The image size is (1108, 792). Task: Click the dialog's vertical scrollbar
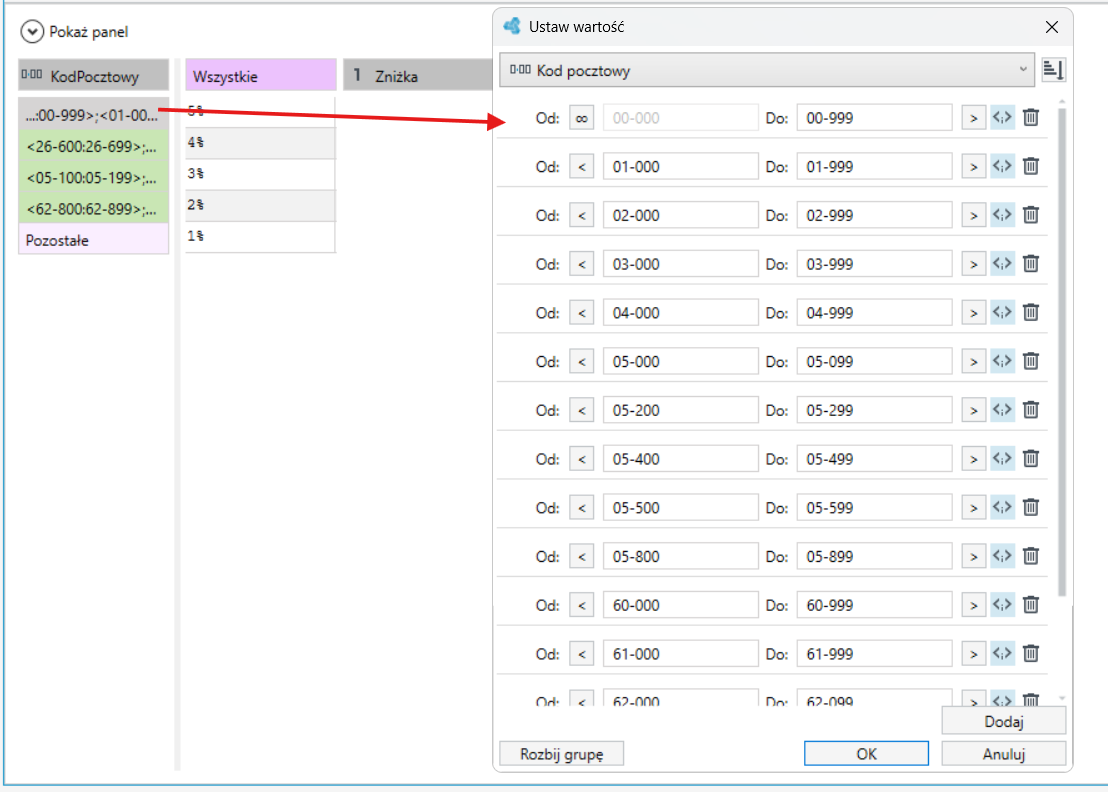click(x=1061, y=353)
